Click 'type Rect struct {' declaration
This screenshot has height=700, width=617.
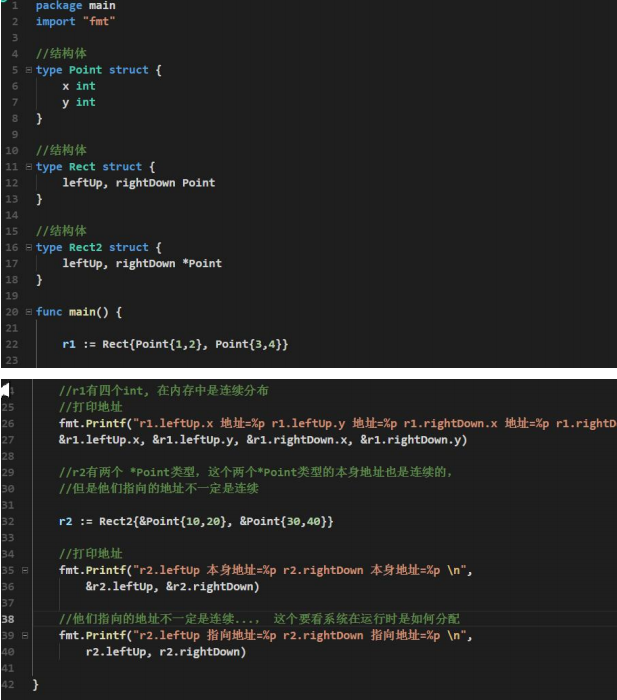tap(96, 167)
